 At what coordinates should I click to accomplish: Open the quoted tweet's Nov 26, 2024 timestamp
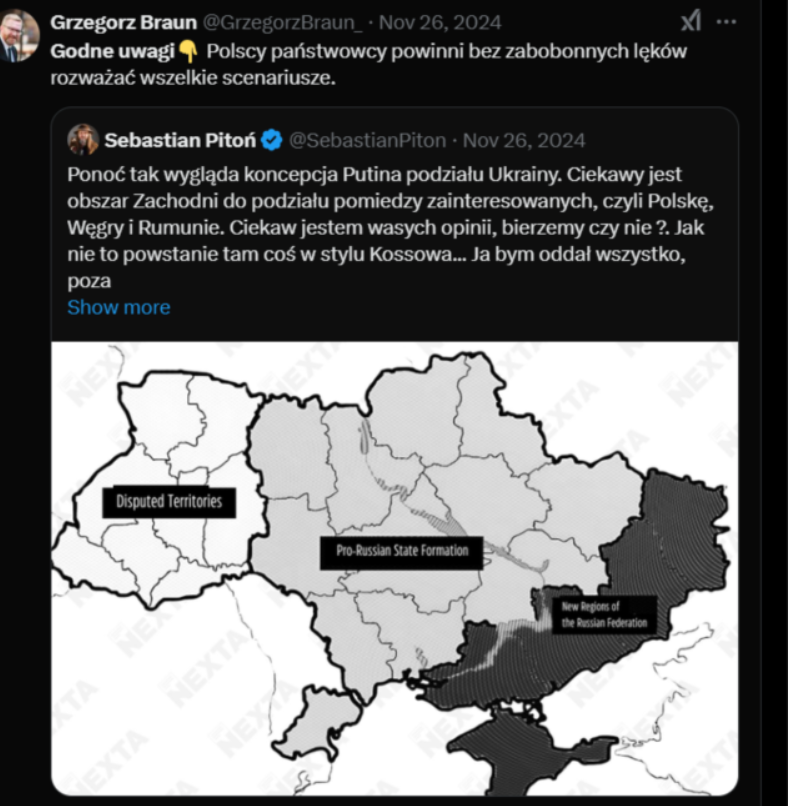pos(524,140)
